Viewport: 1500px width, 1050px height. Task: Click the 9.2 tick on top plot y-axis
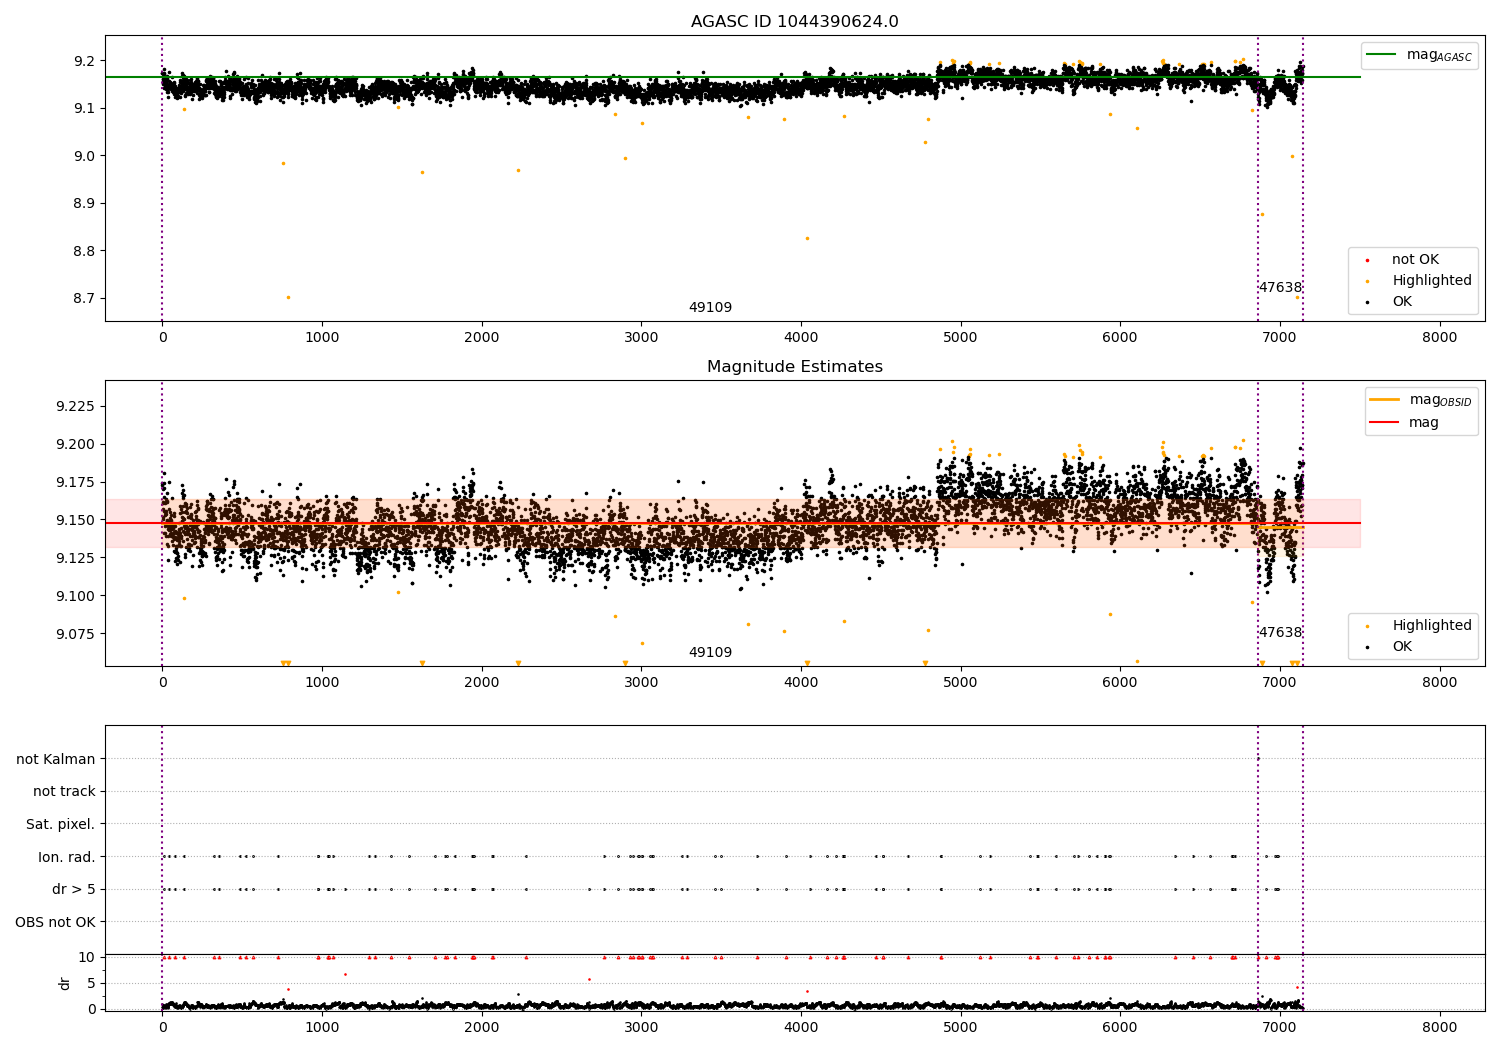click(85, 61)
